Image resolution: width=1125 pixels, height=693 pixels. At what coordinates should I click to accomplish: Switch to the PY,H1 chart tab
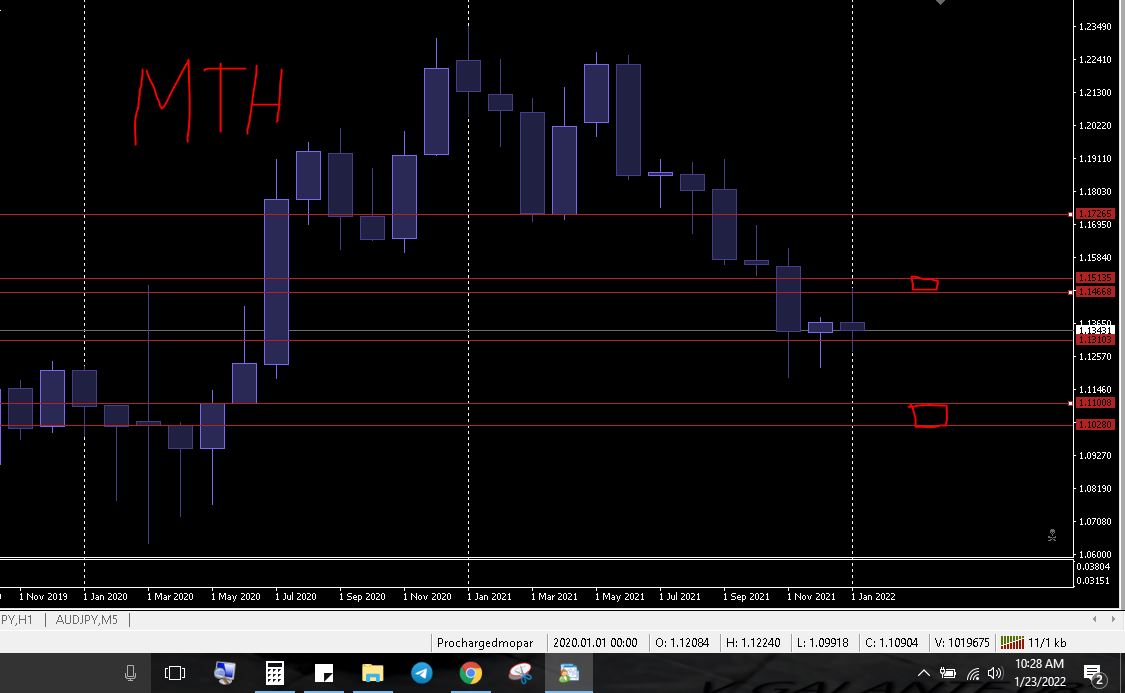(x=17, y=619)
